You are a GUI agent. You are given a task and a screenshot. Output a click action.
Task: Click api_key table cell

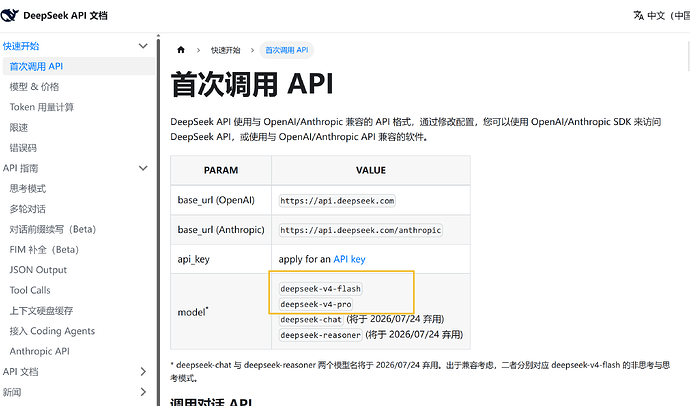pos(221,259)
